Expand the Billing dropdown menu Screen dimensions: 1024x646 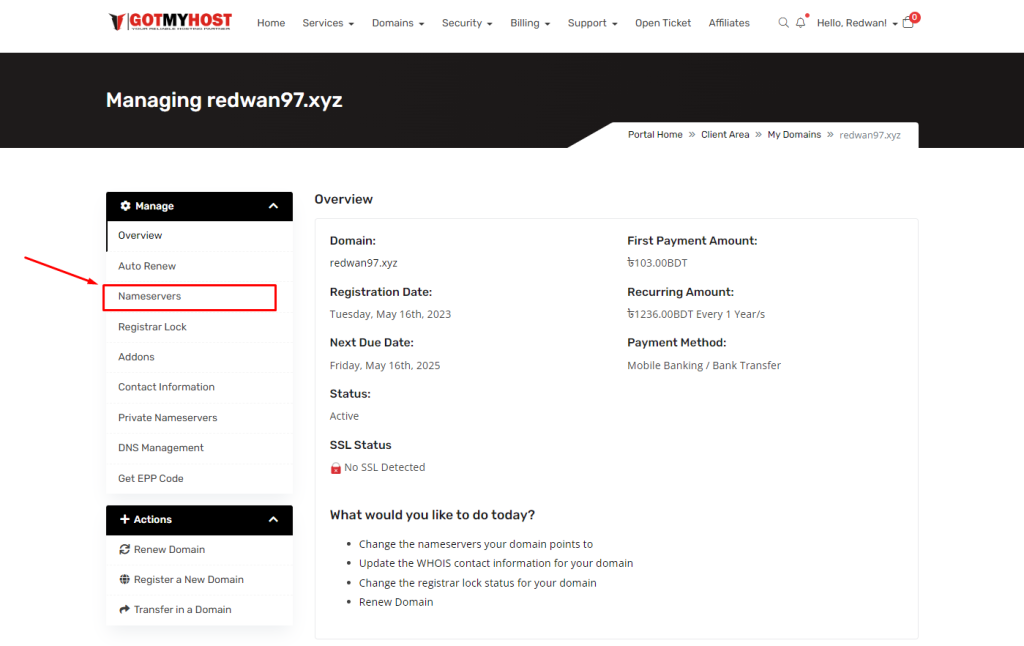529,23
